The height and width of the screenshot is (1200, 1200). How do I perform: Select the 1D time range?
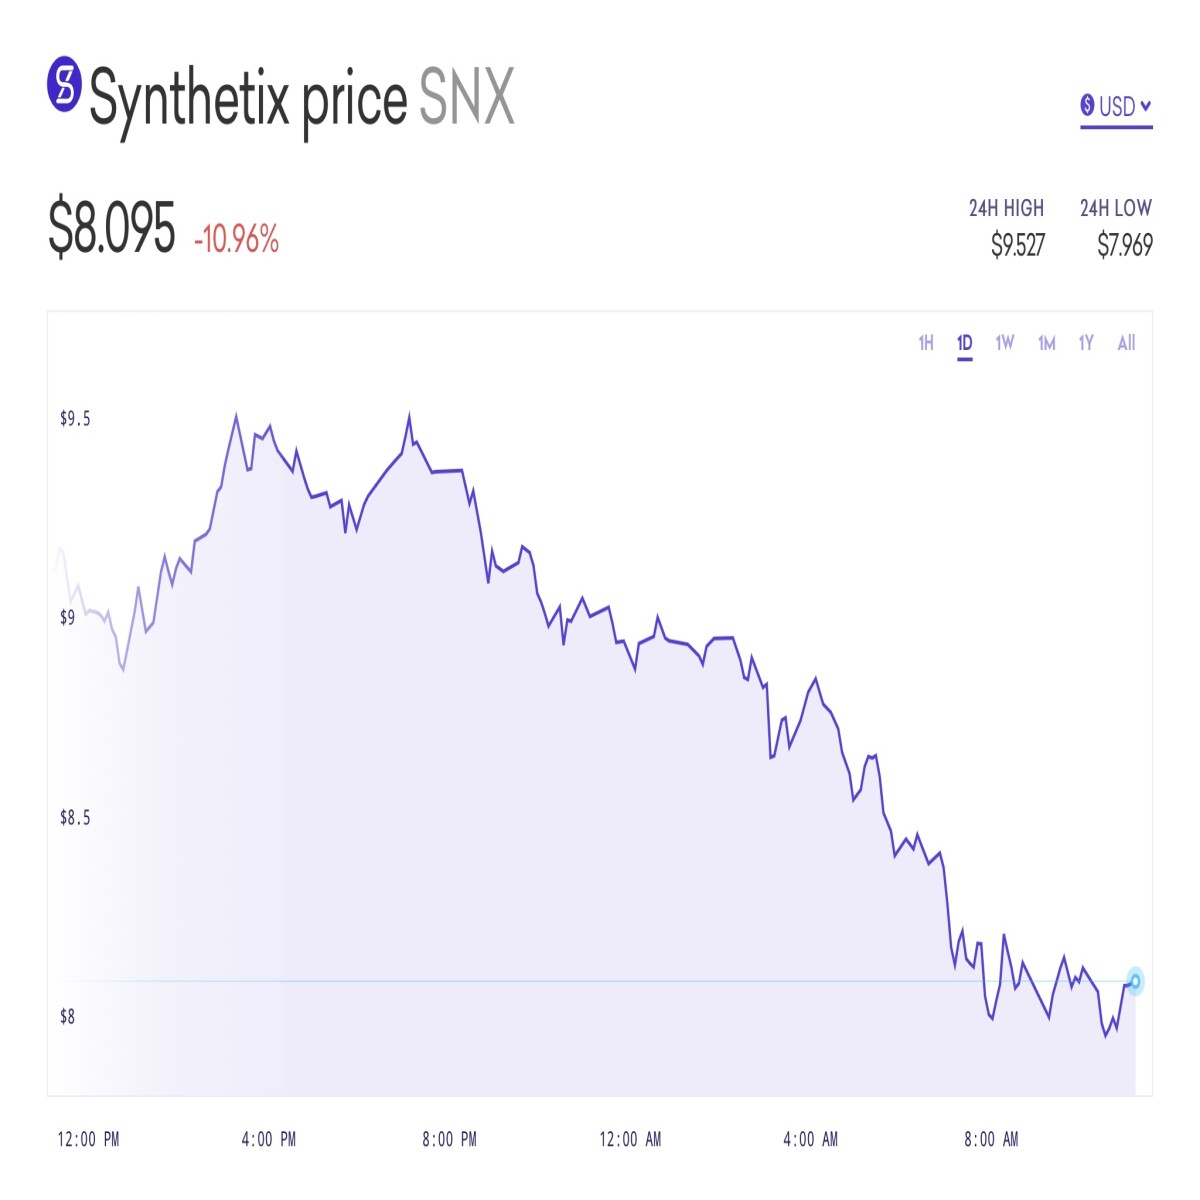point(964,343)
